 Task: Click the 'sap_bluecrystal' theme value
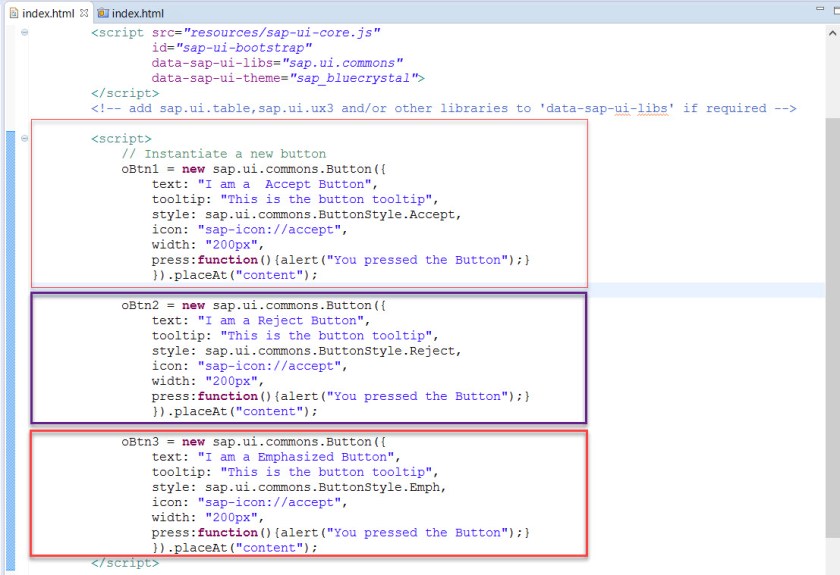click(354, 78)
